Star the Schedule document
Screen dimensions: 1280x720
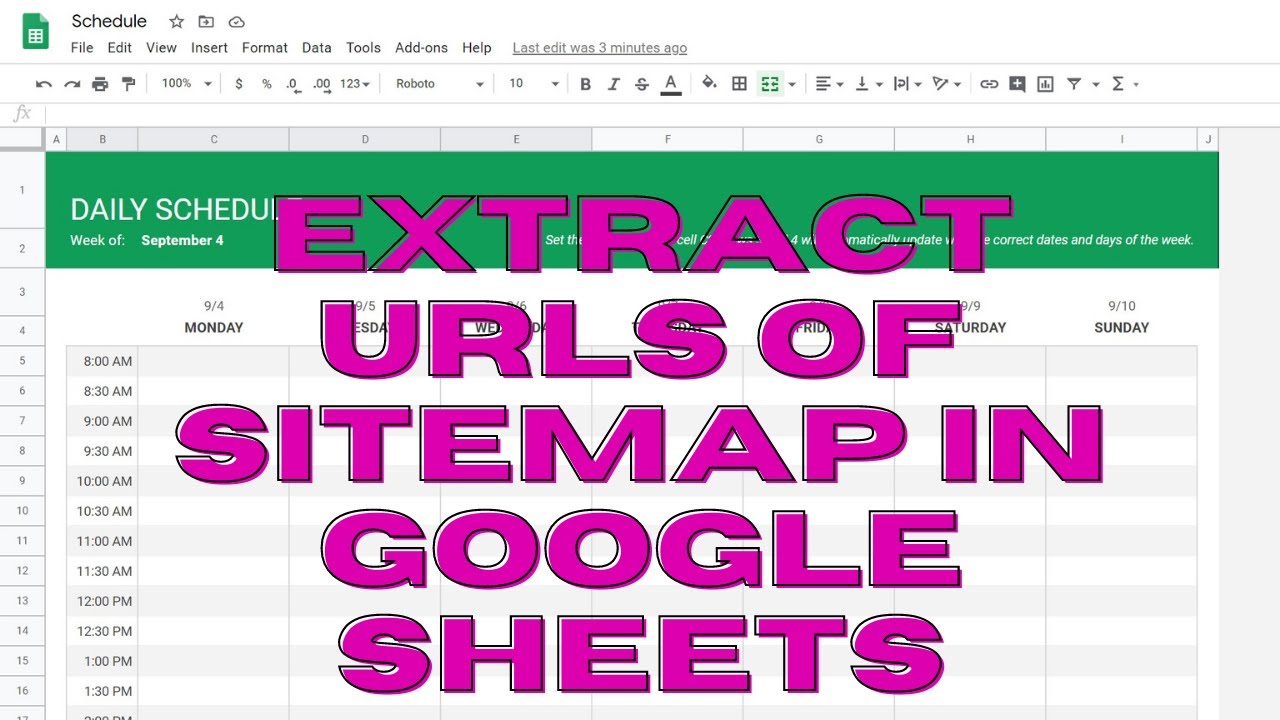click(176, 21)
